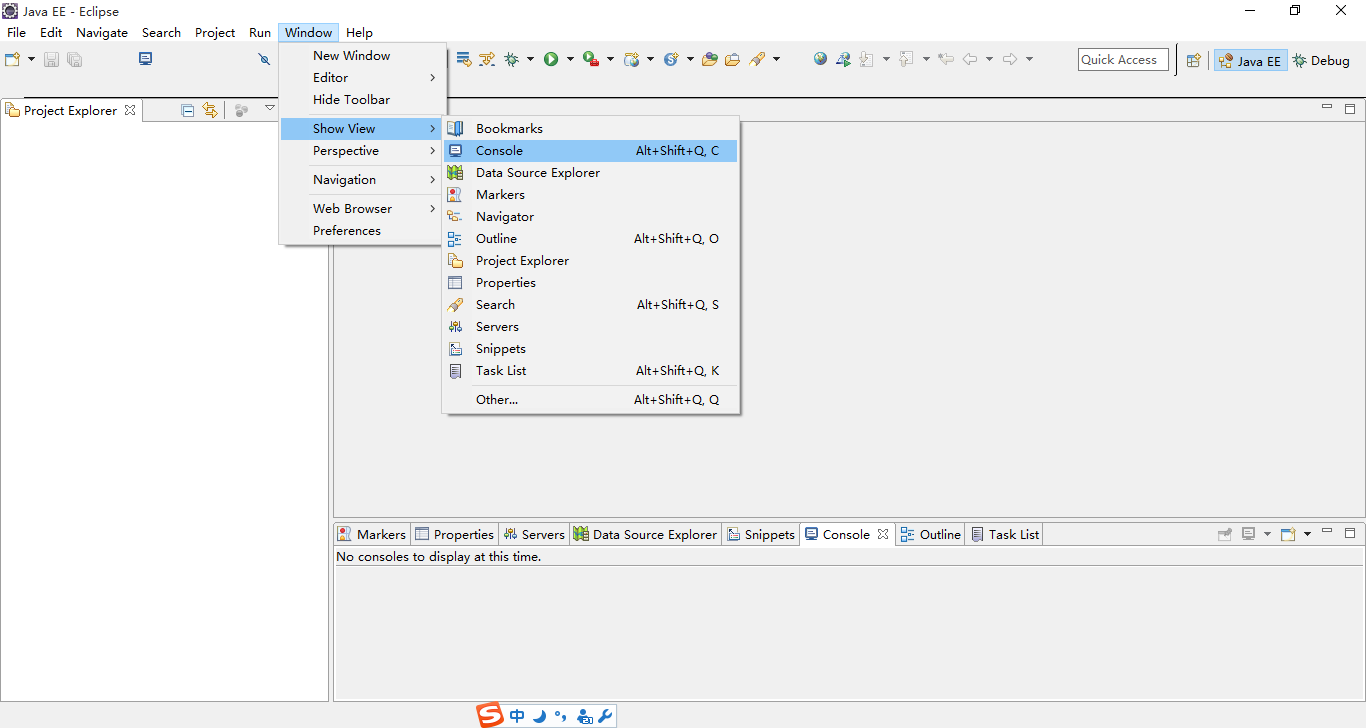This screenshot has width=1366, height=728.
Task: Expand the Web Browser submenu
Action: tap(362, 209)
